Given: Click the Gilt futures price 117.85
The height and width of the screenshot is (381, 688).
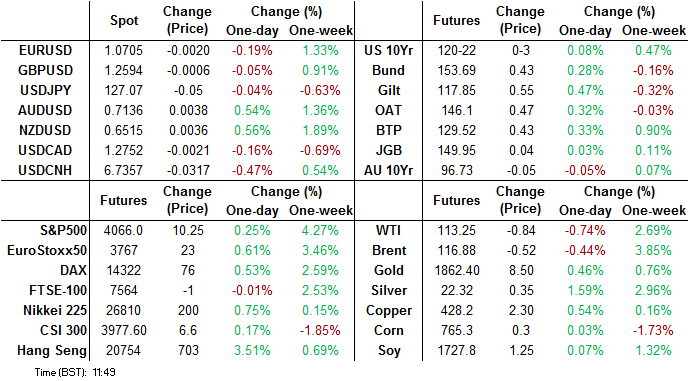Looking at the screenshot, I should [x=456, y=90].
